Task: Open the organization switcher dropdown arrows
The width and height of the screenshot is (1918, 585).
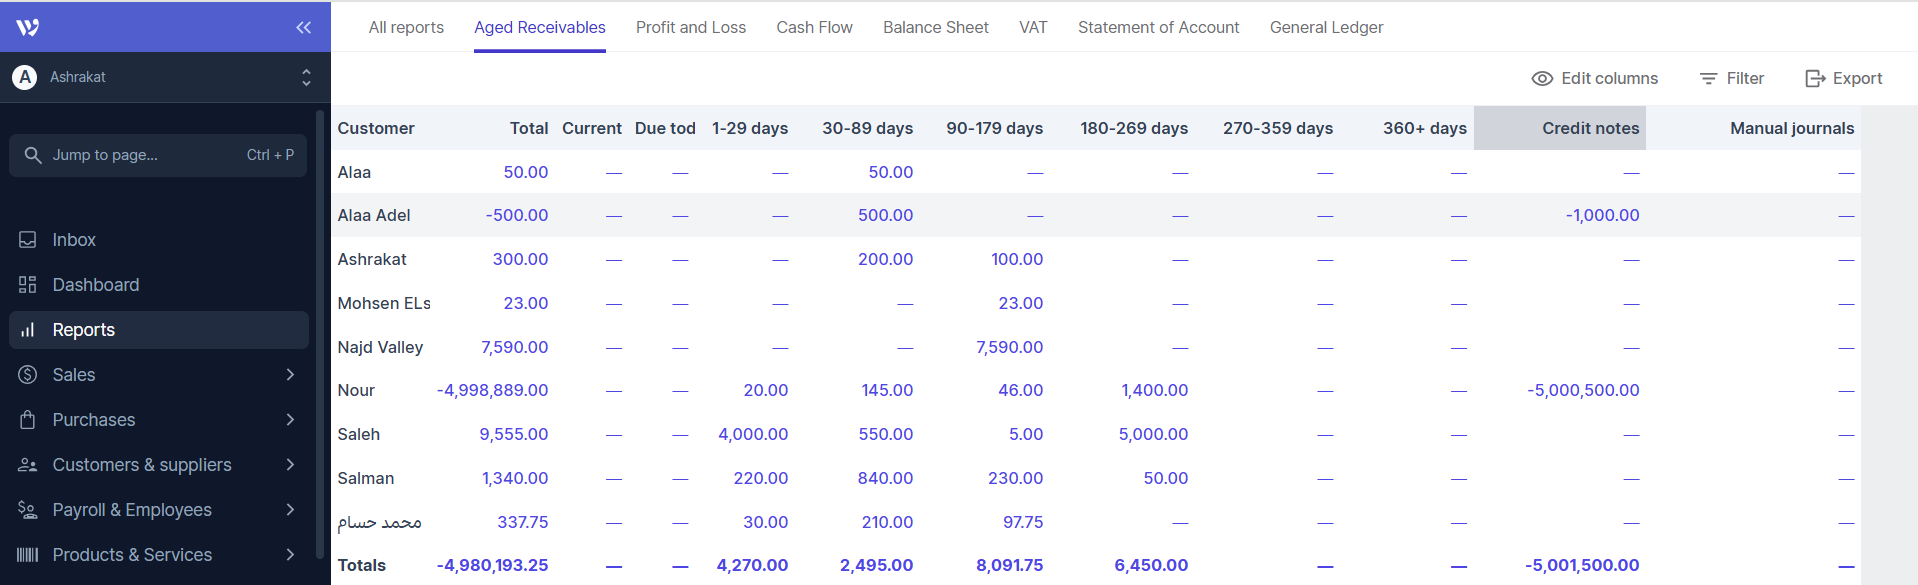Action: click(306, 77)
